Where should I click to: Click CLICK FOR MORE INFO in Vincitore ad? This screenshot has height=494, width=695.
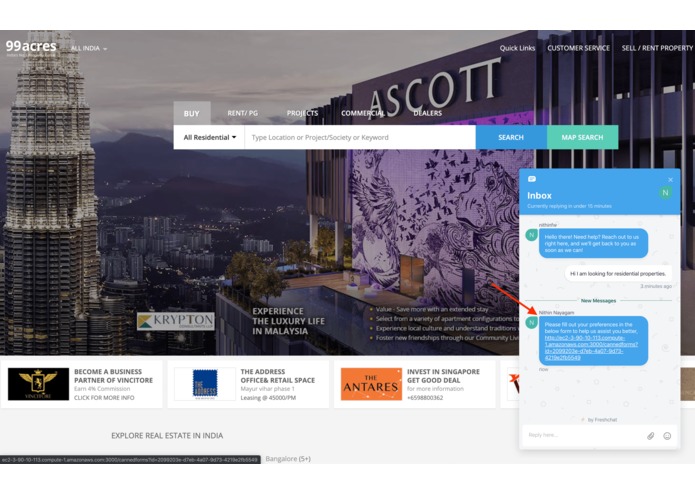point(104,398)
